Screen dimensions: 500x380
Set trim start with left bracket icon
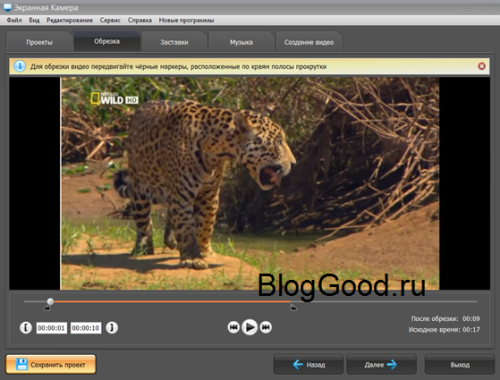point(26,328)
